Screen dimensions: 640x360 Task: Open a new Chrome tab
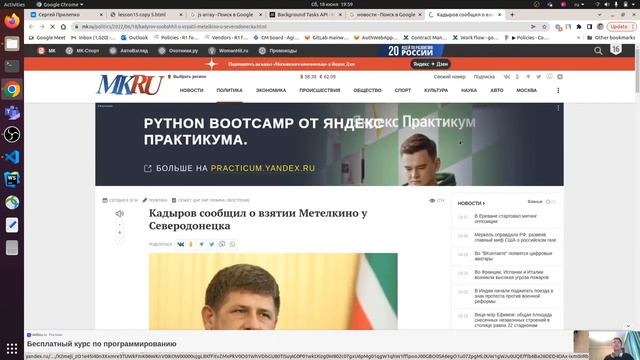(512, 14)
